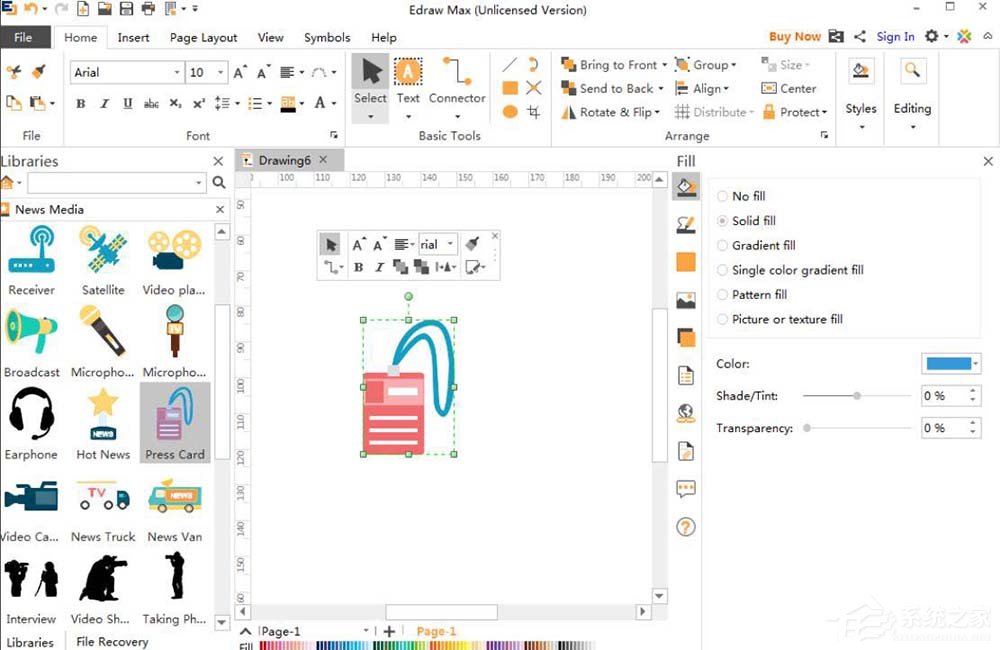This screenshot has height=650, width=1000.
Task: Click the Sign In link
Action: point(895,37)
